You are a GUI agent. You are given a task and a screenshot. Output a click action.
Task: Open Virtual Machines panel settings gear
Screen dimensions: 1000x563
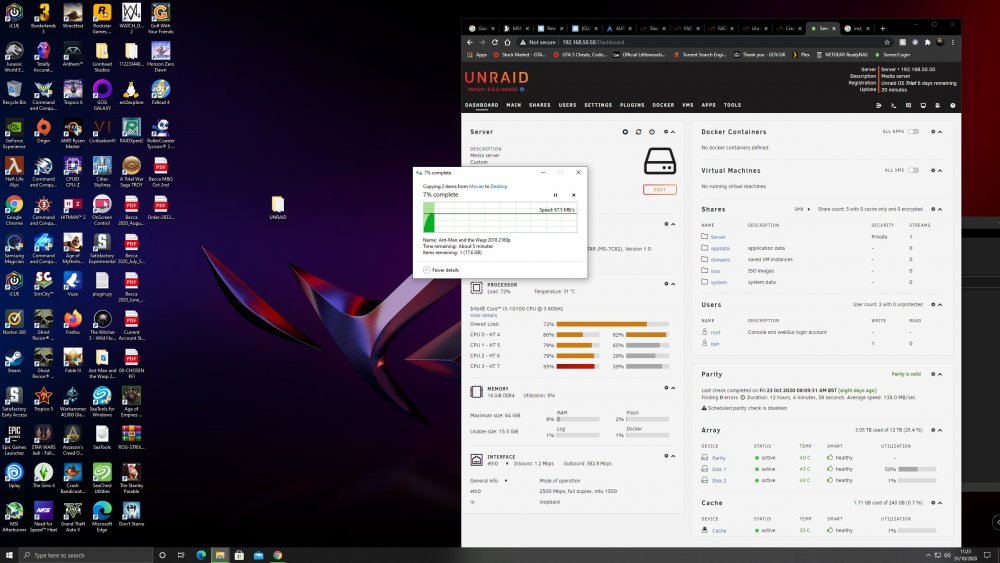[x=933, y=171]
